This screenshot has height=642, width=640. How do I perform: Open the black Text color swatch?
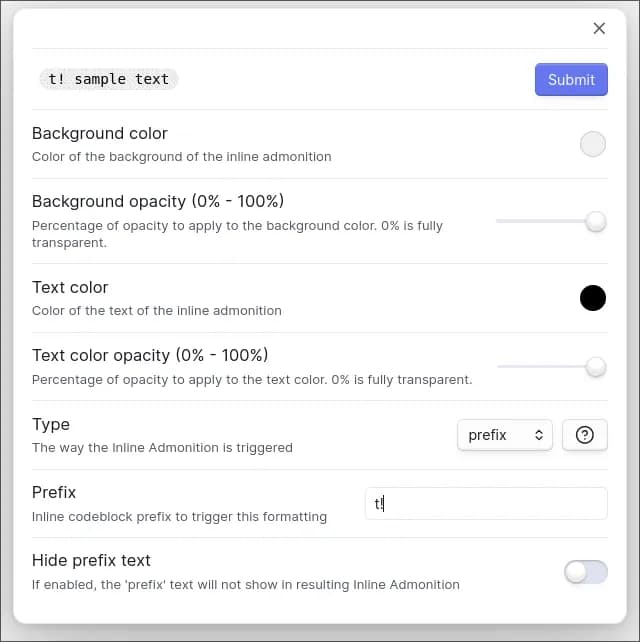(x=593, y=298)
